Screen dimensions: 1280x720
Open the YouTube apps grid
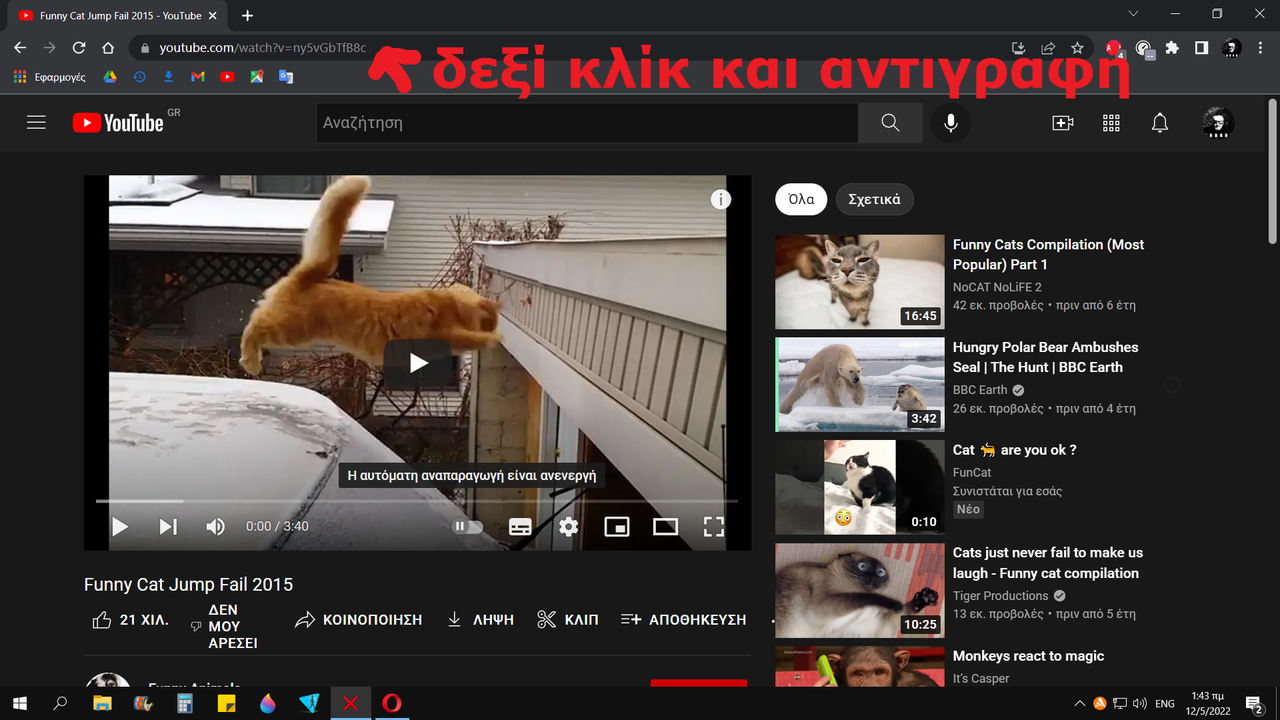point(1111,123)
